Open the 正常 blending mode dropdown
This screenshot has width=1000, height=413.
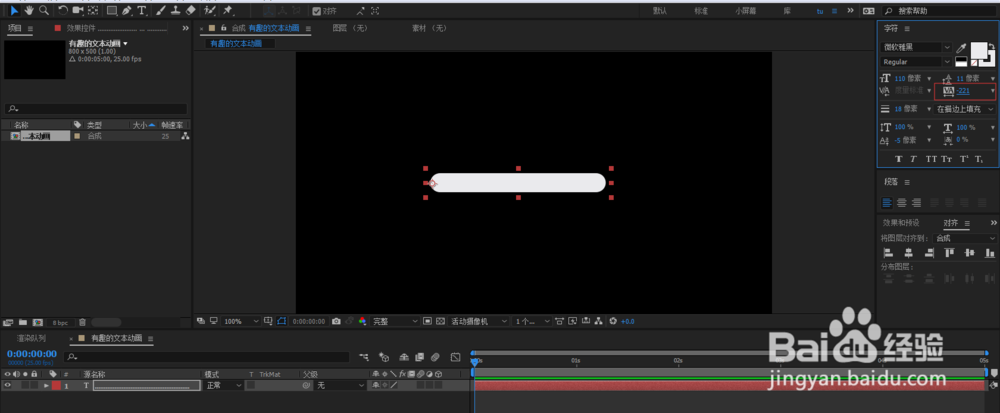coord(223,386)
